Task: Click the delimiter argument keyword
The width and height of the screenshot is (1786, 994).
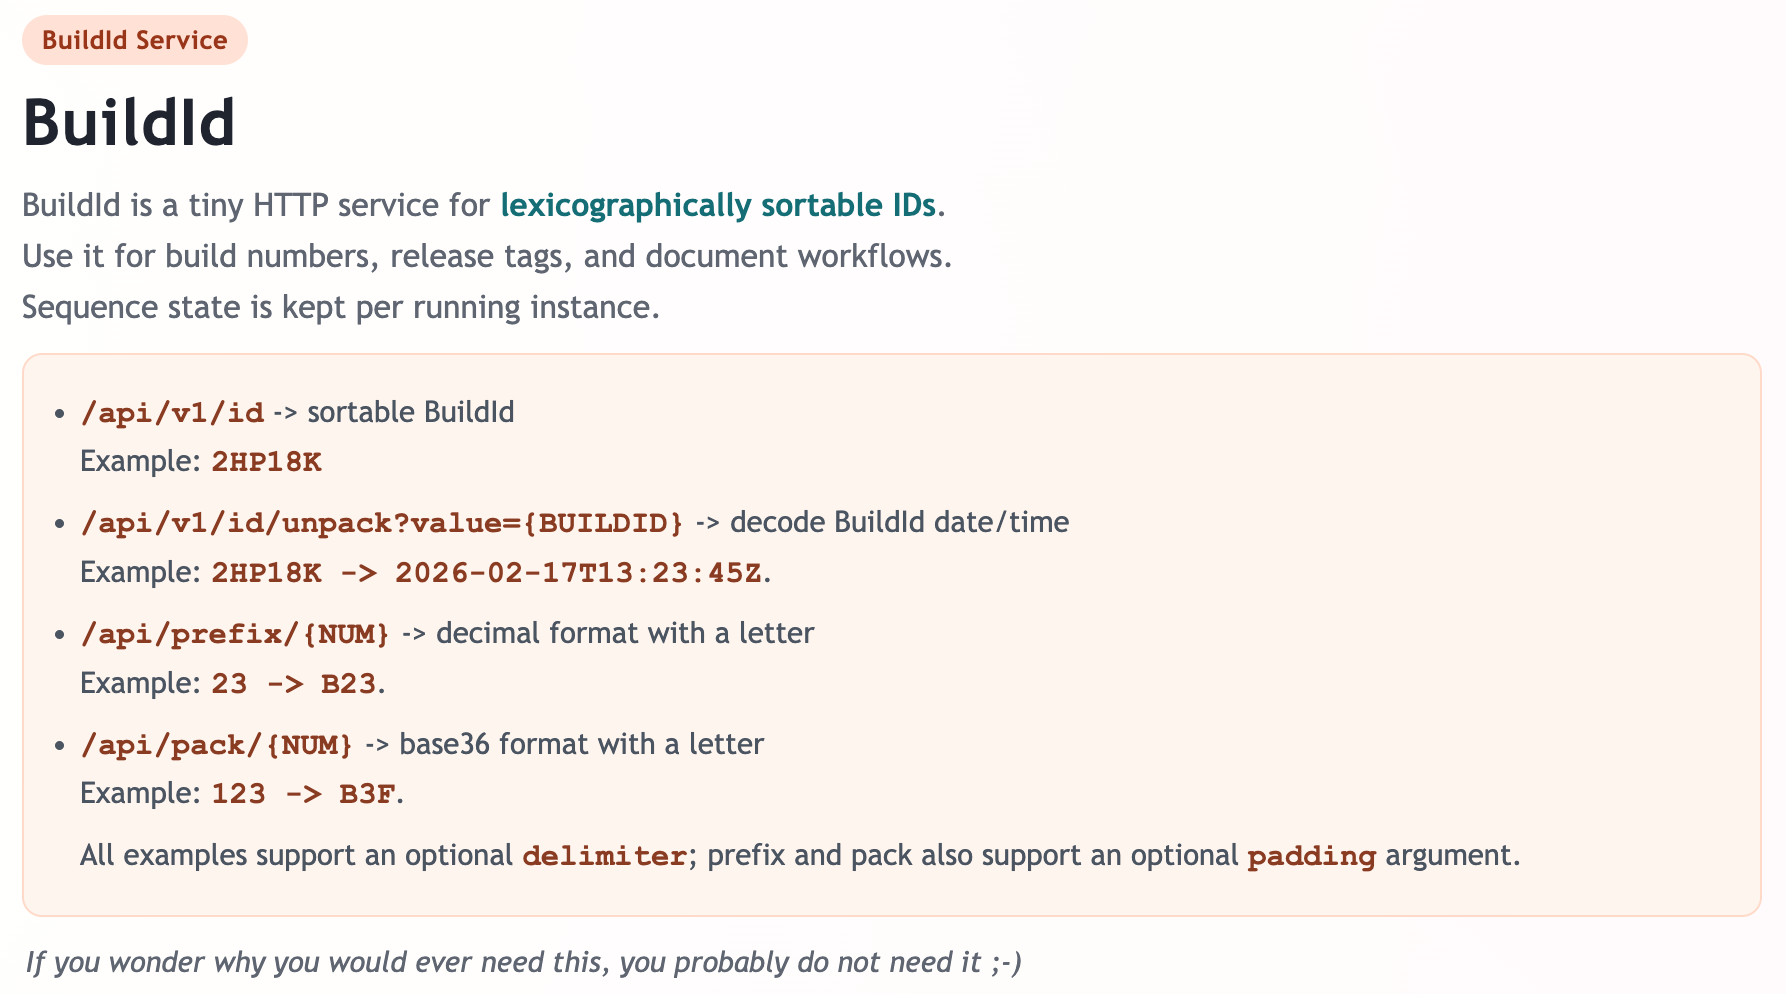Action: 604,857
